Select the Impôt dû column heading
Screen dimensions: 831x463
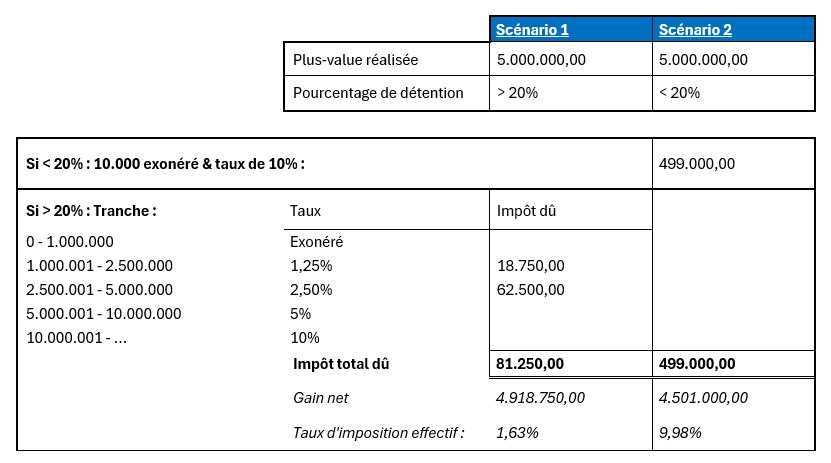(x=522, y=211)
